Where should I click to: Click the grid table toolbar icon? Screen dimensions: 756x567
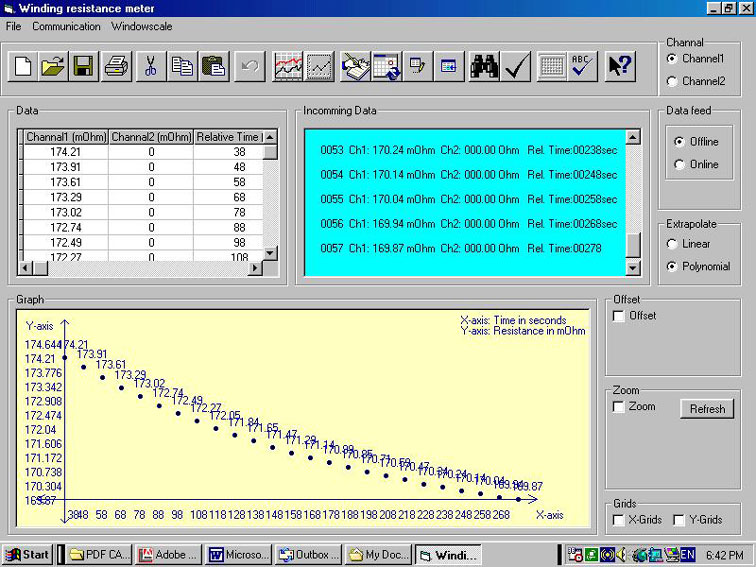551,66
